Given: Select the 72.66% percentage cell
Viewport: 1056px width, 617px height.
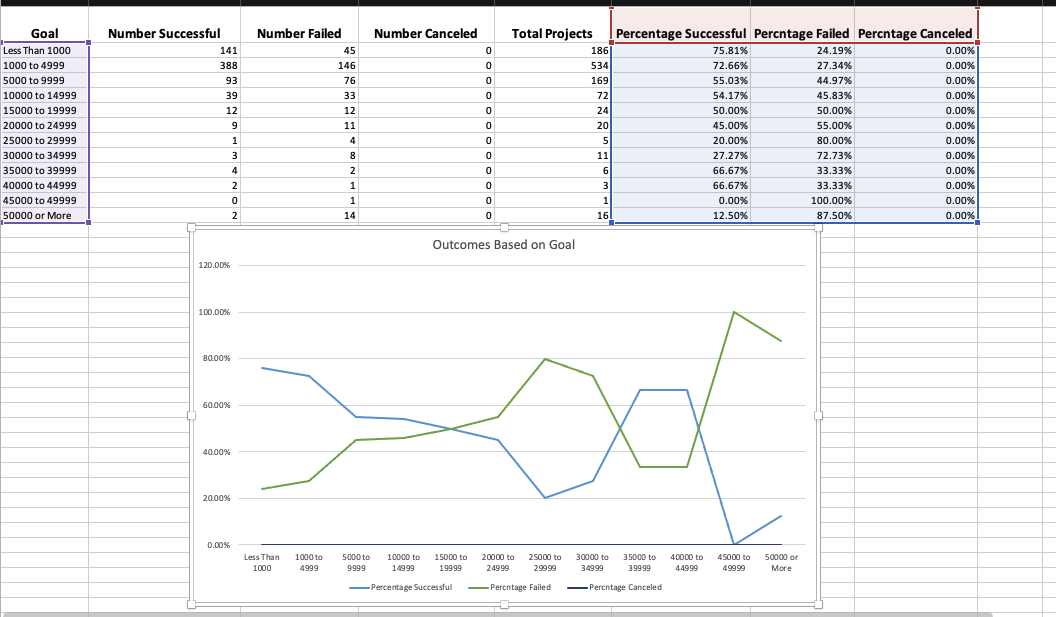Looking at the screenshot, I should click(x=681, y=65).
